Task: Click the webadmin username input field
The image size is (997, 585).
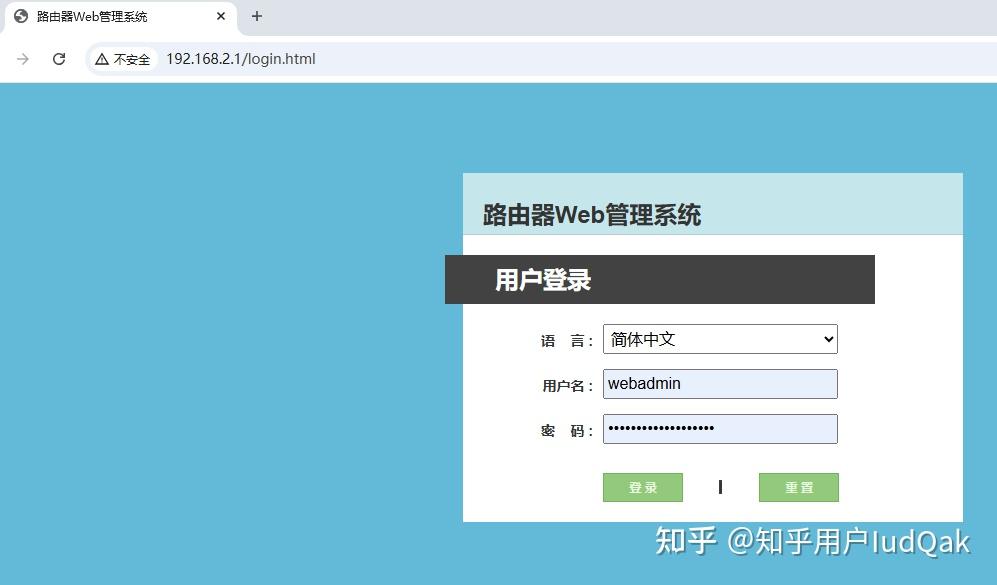Action: point(720,383)
